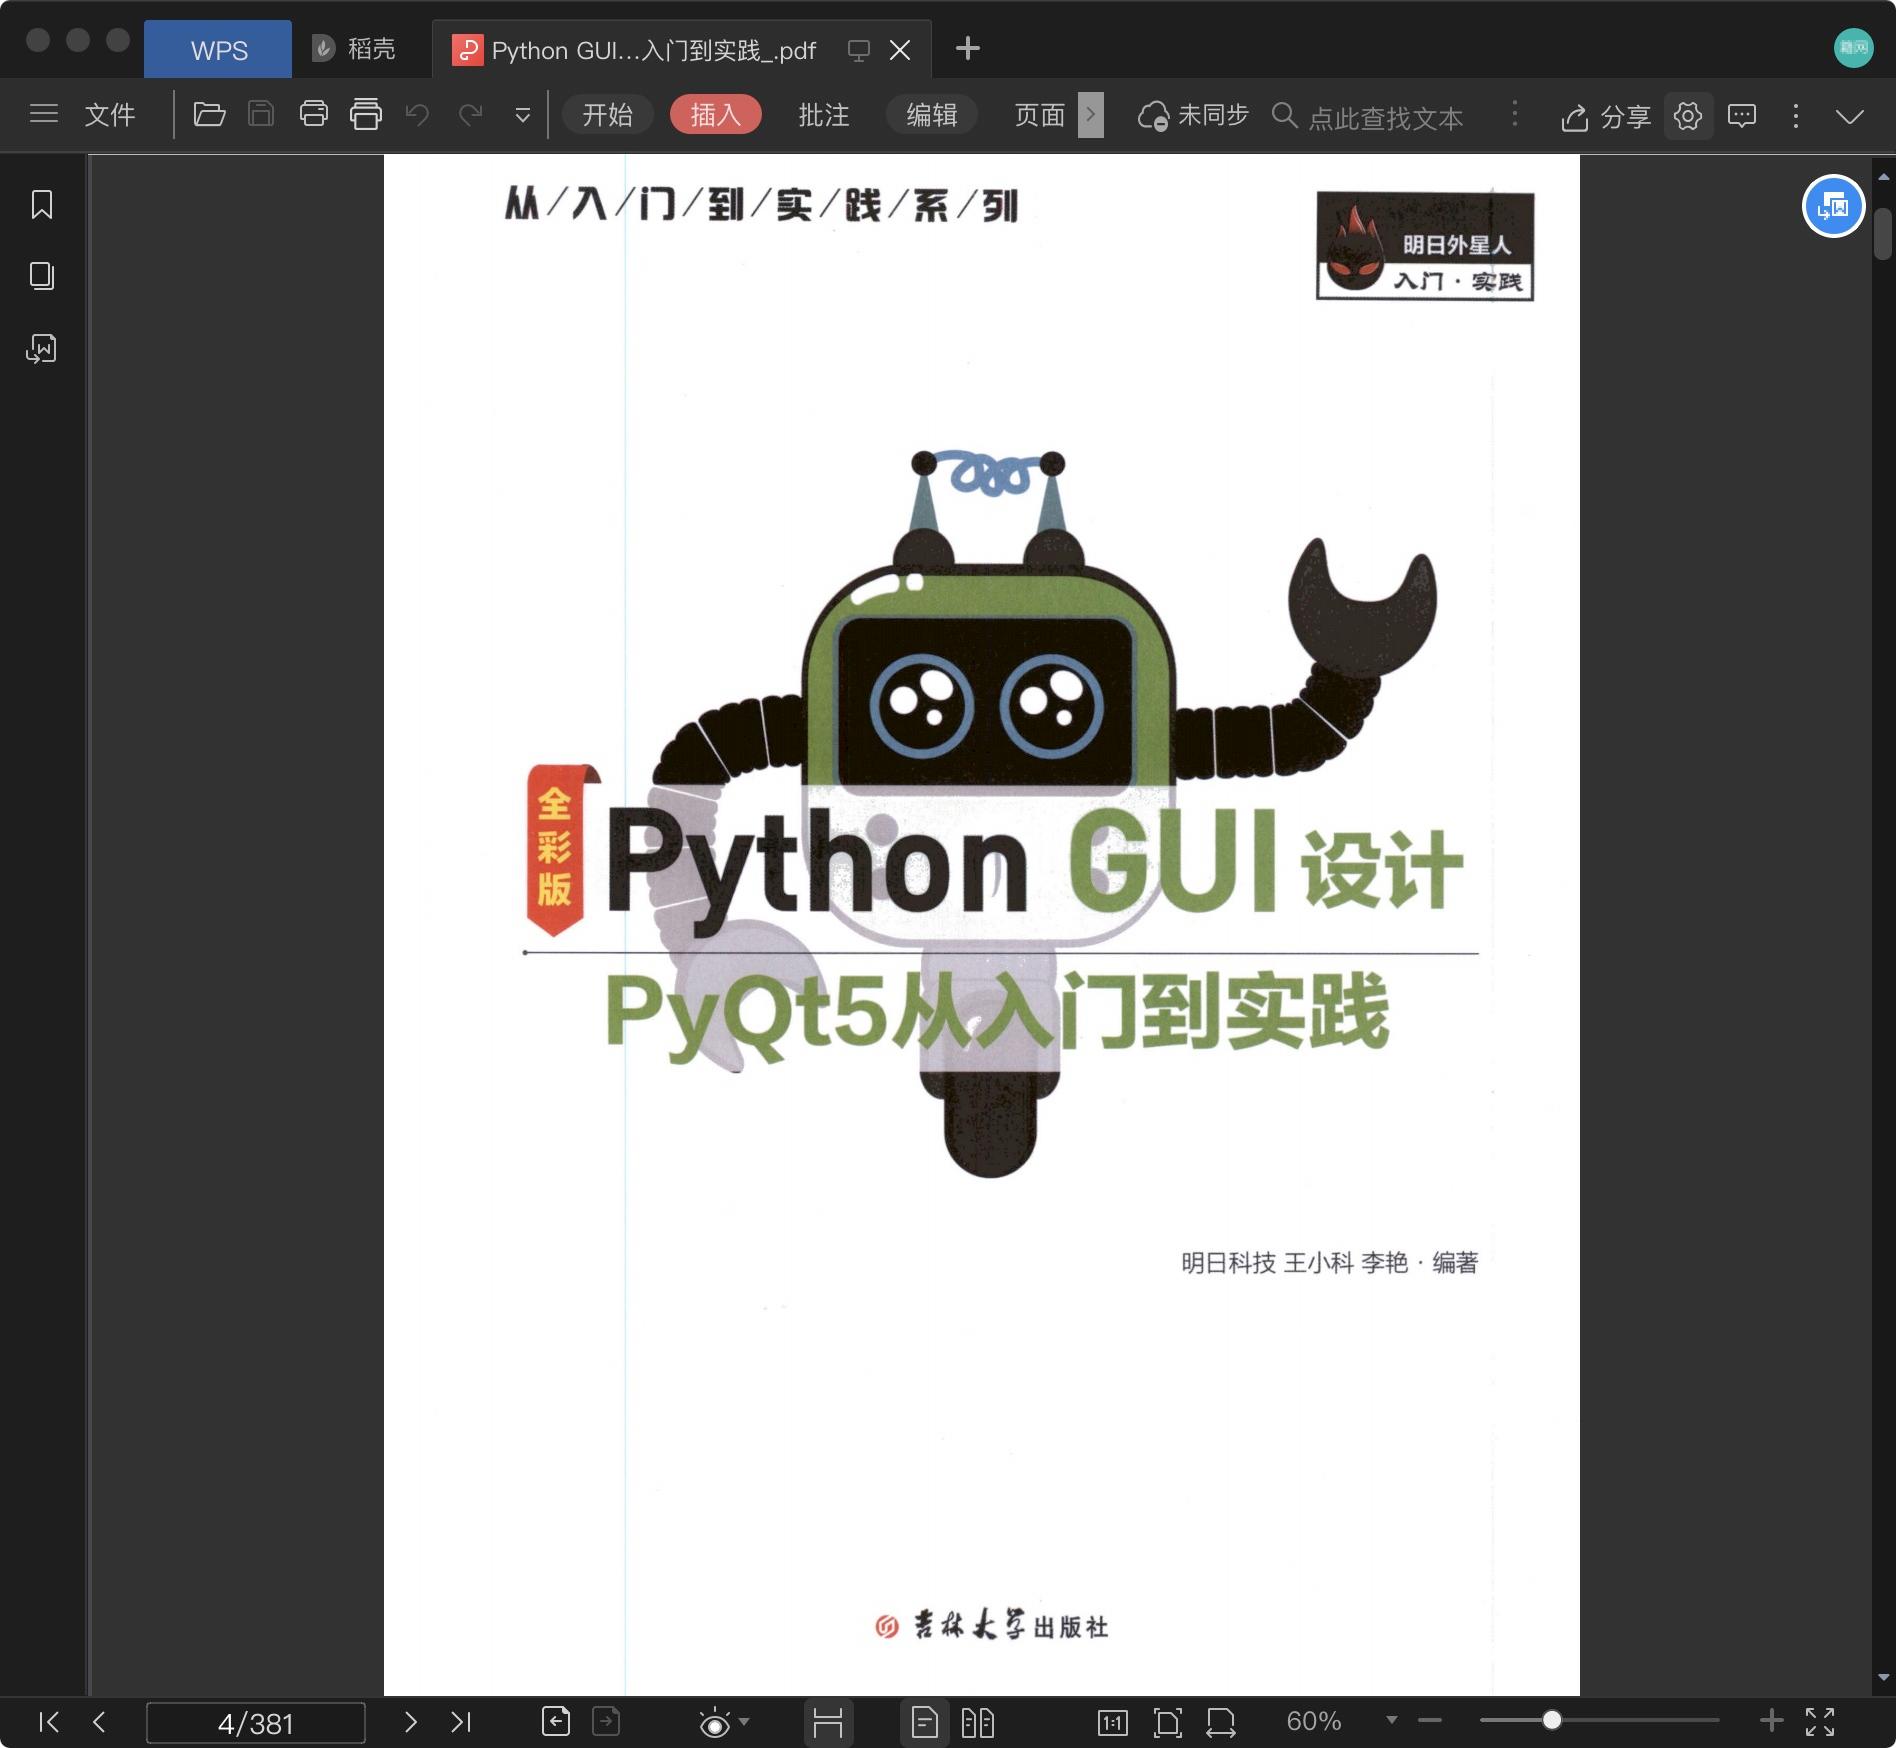Open the toolbar overflow dots near search
Image resolution: width=1896 pixels, height=1748 pixels.
[1515, 114]
